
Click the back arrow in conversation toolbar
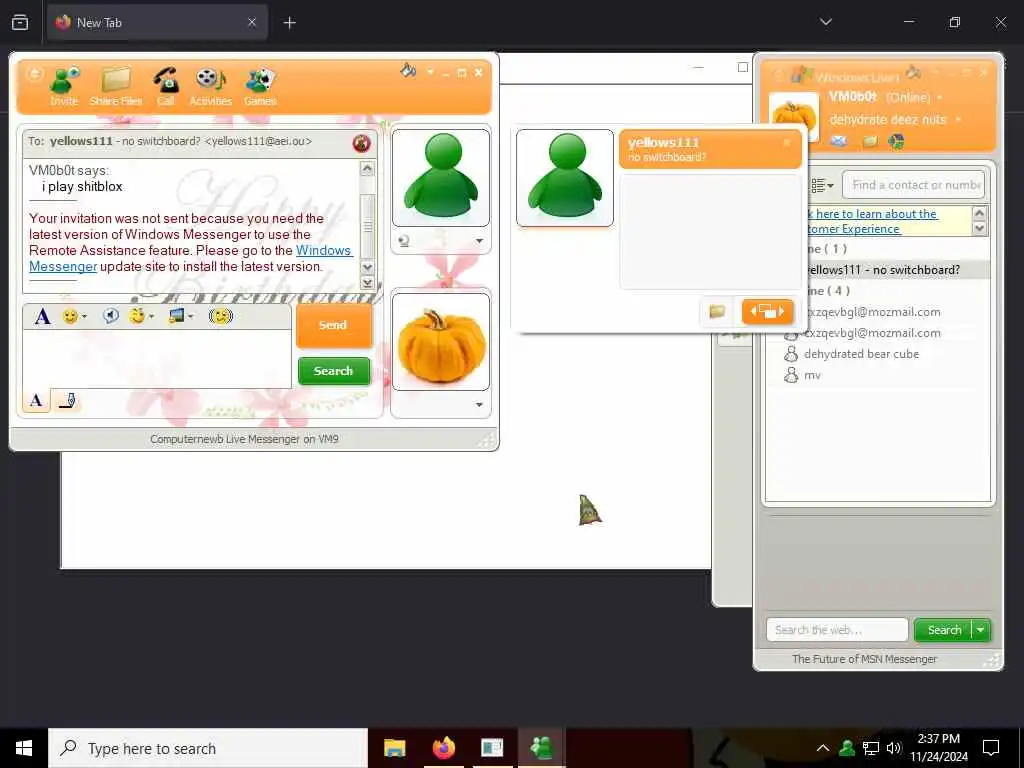click(x=34, y=74)
